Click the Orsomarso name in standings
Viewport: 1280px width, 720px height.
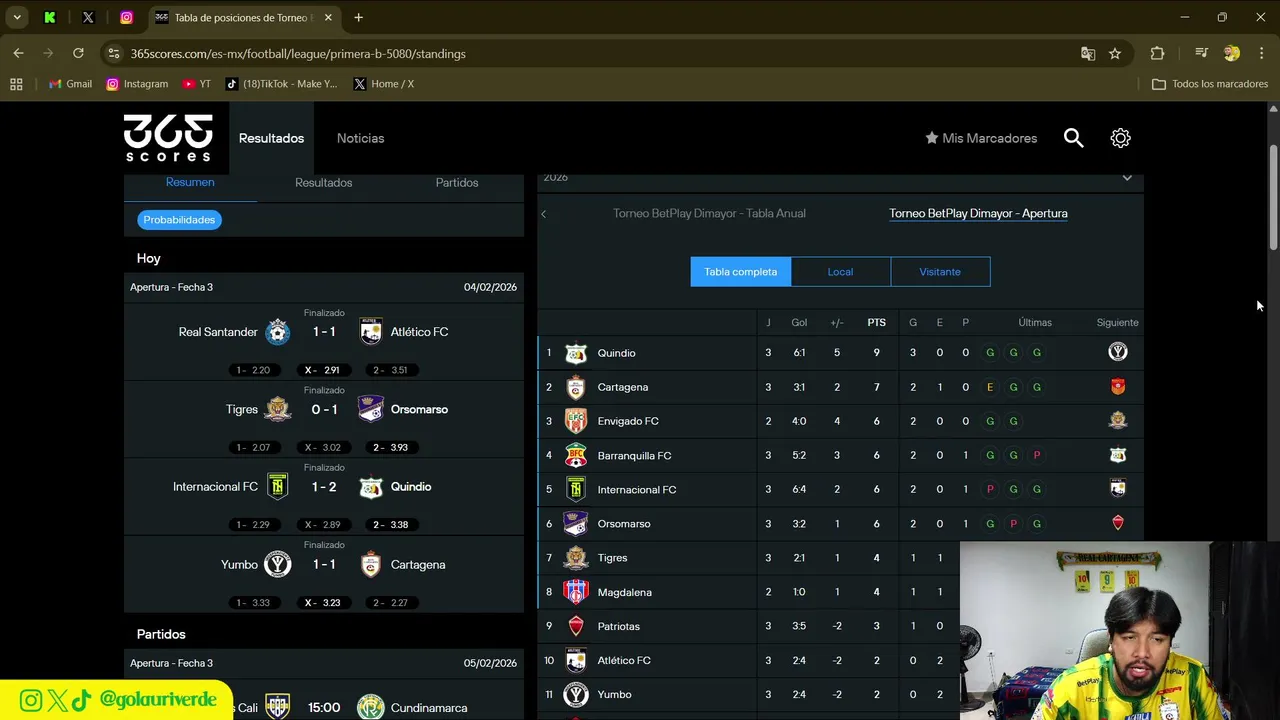point(624,524)
